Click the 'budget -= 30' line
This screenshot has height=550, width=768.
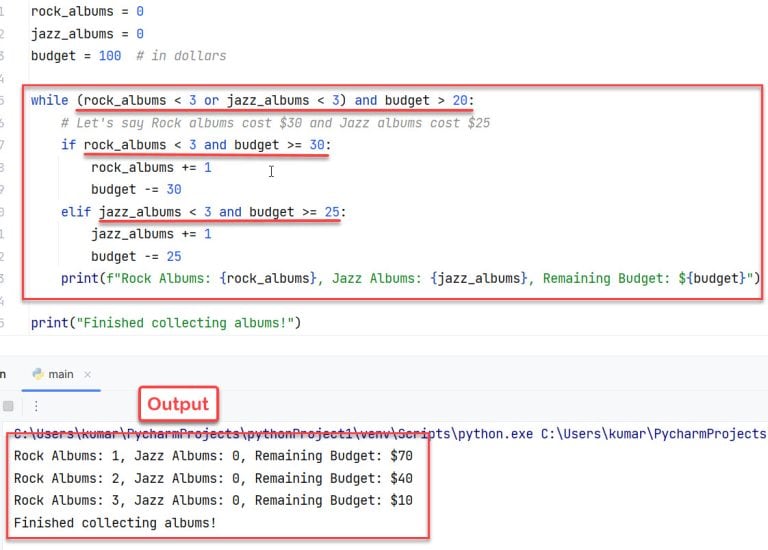(x=136, y=190)
